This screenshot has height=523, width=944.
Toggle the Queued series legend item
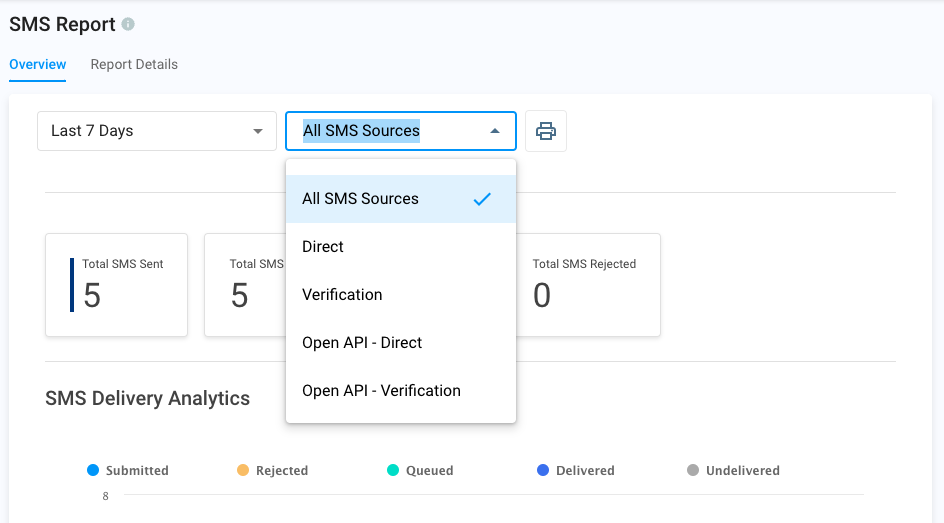(420, 470)
